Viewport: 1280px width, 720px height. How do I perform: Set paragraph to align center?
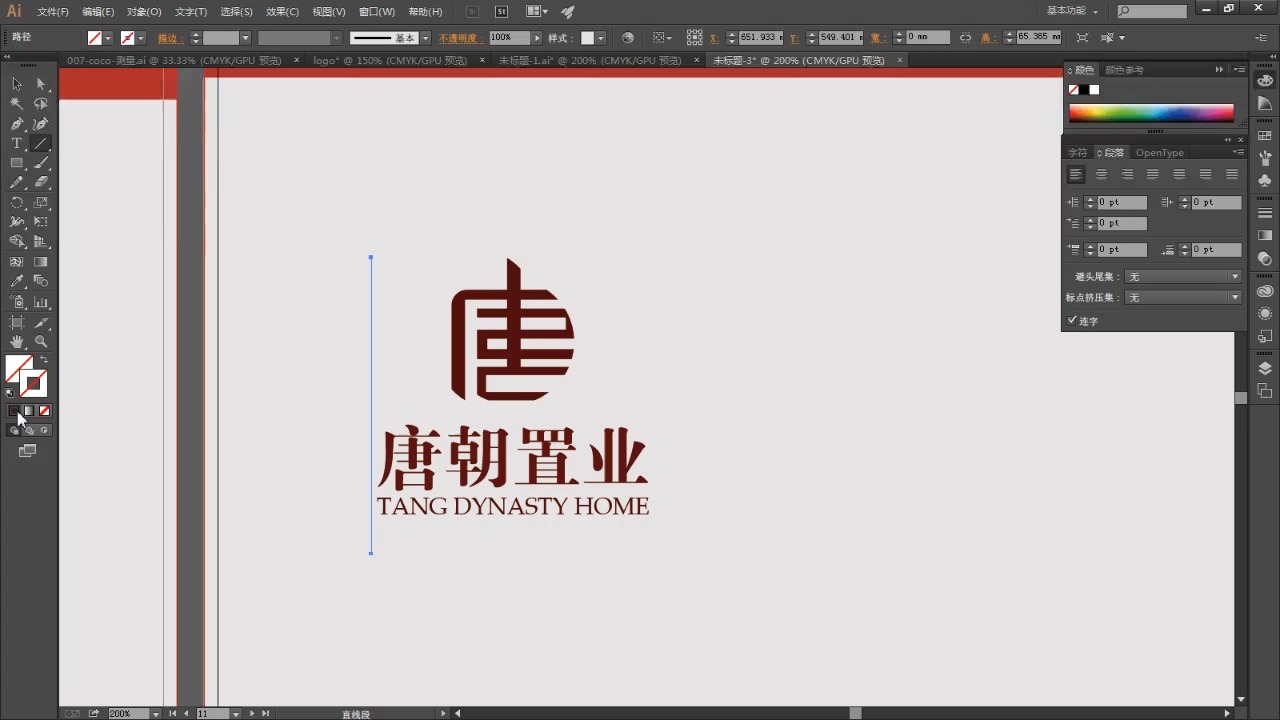tap(1101, 174)
